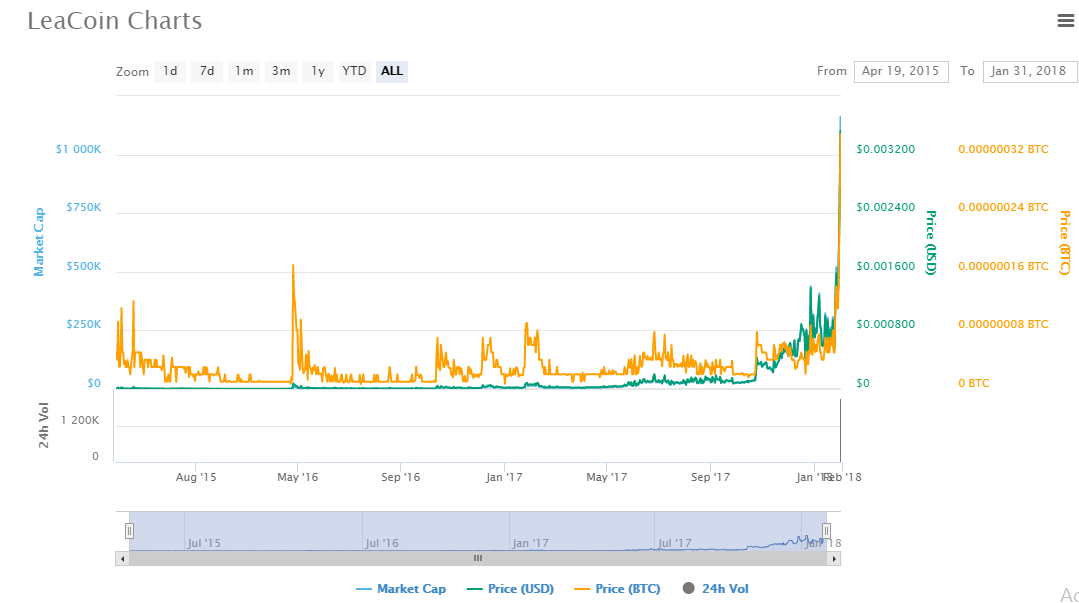Set zoom range to 1d
This screenshot has width=1079, height=603.
tap(170, 71)
